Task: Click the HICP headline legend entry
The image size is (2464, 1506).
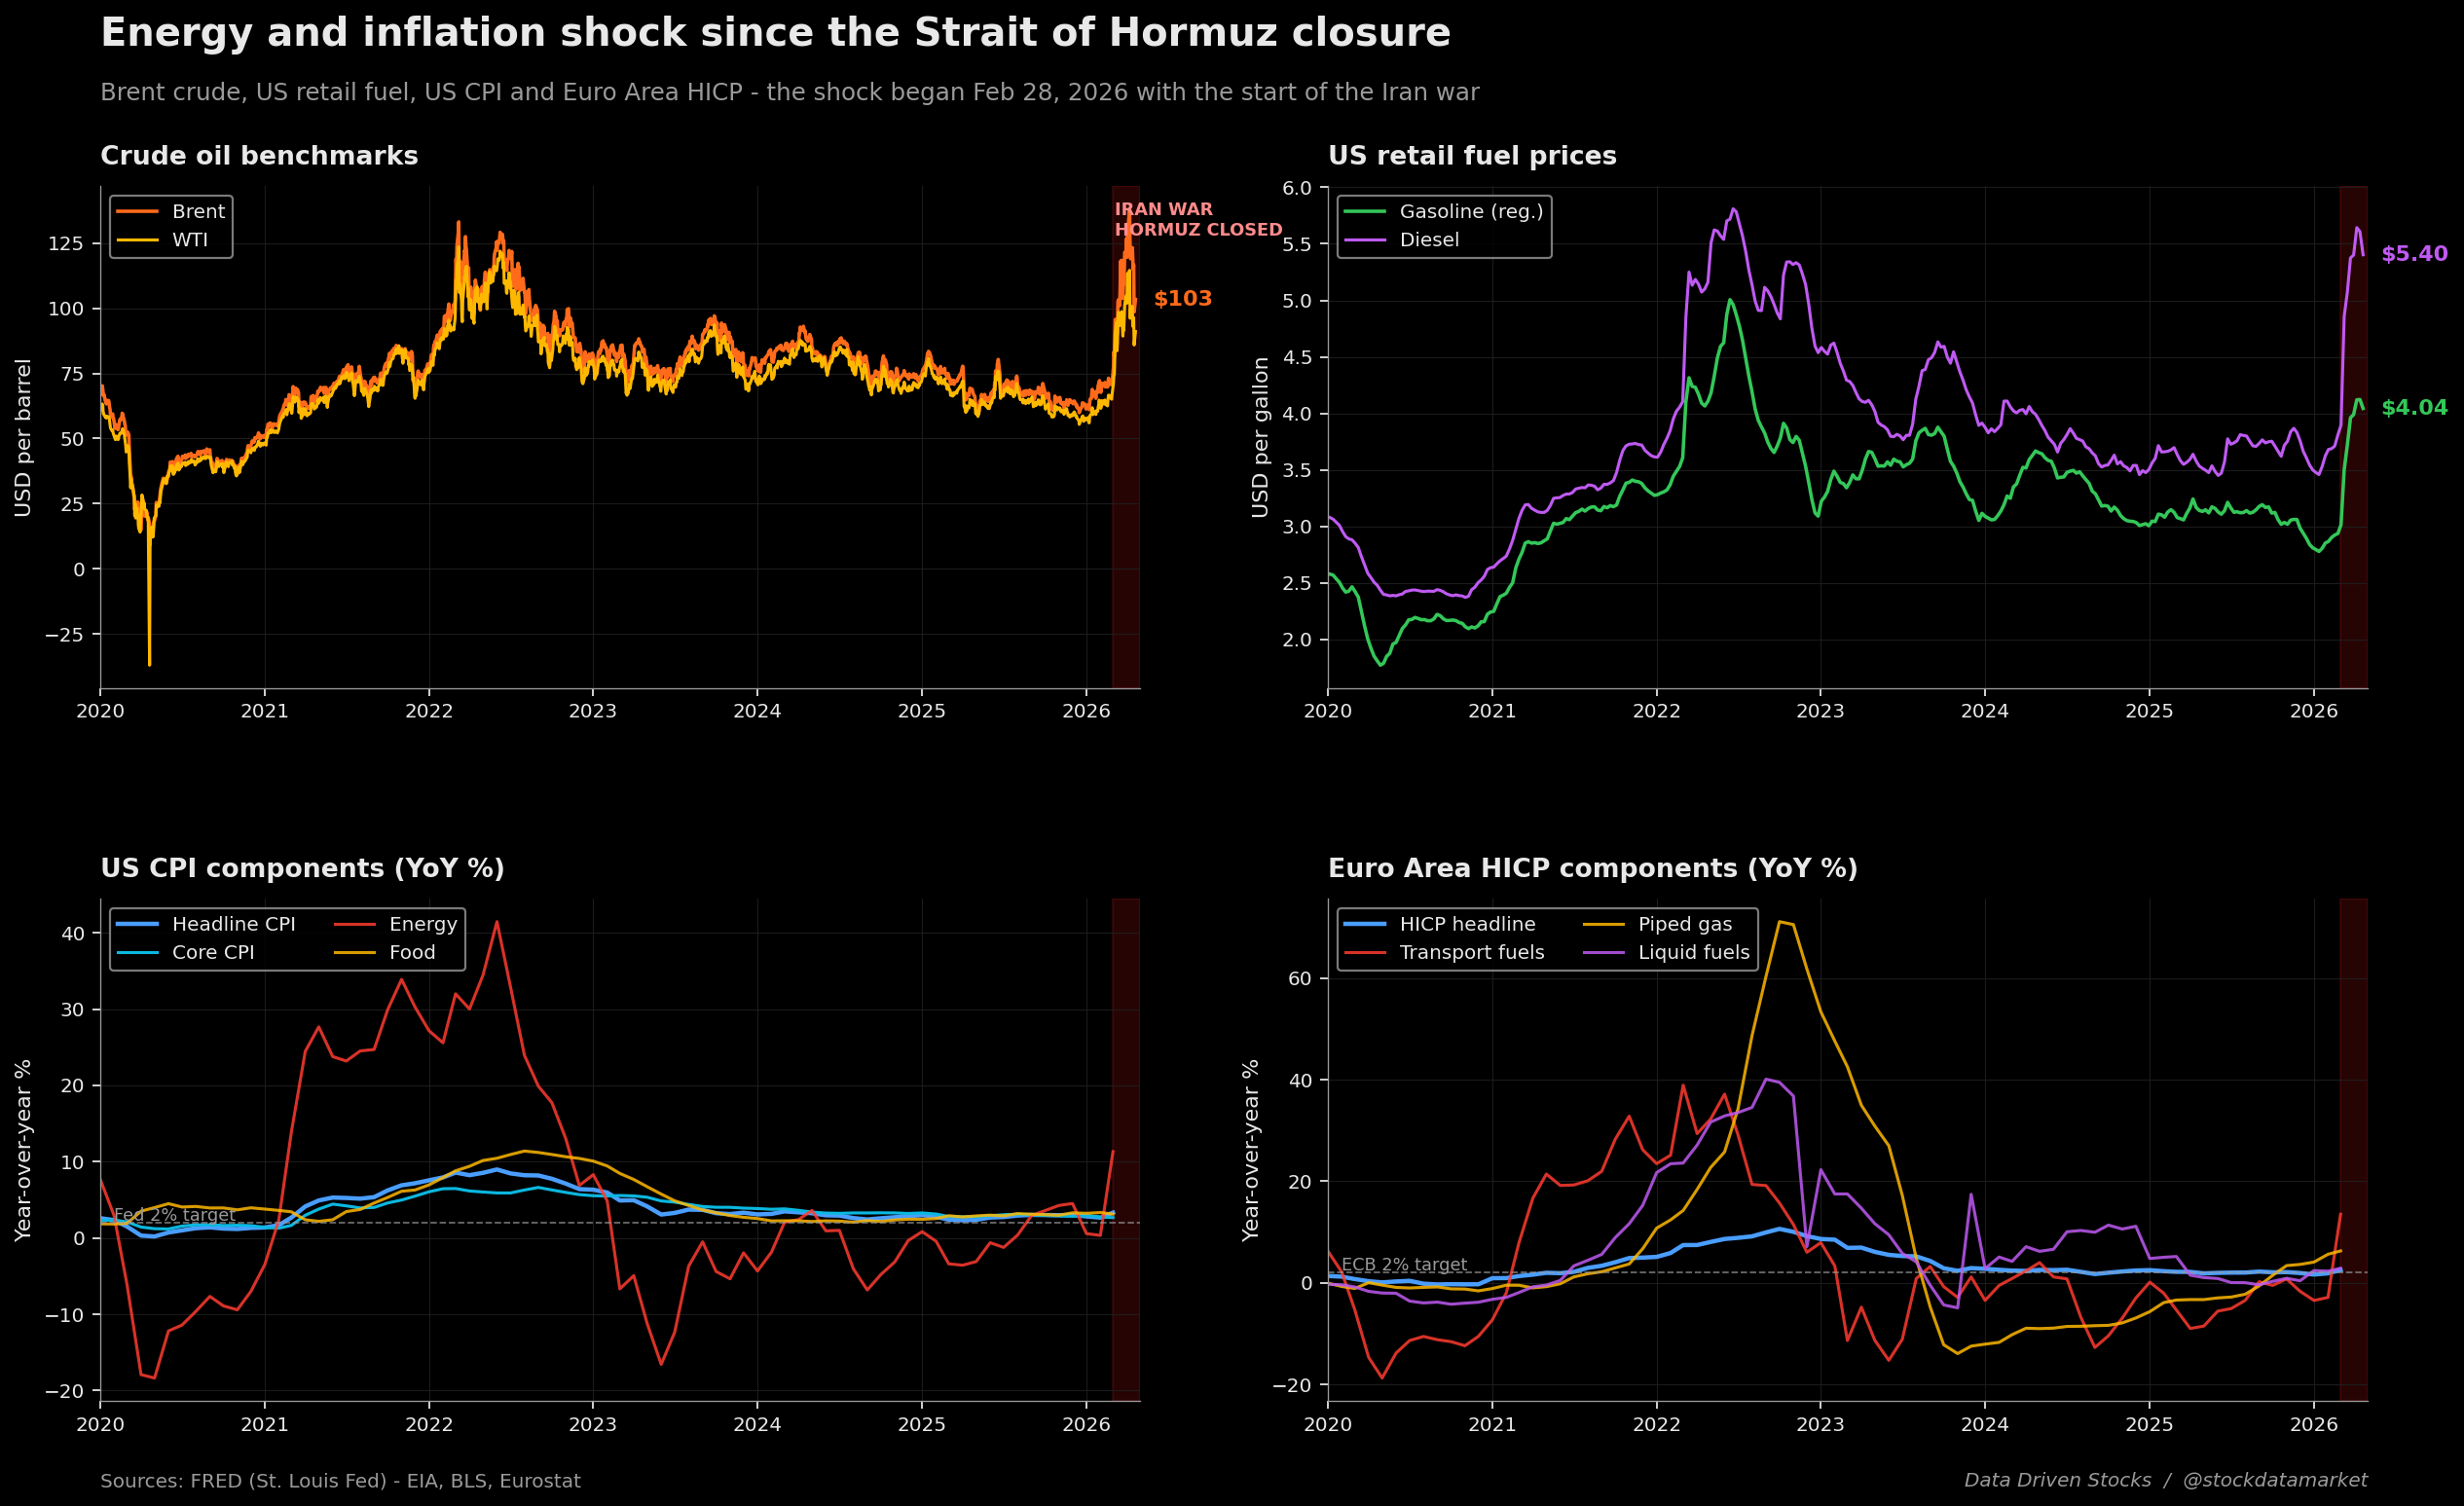Action: [x=1466, y=924]
